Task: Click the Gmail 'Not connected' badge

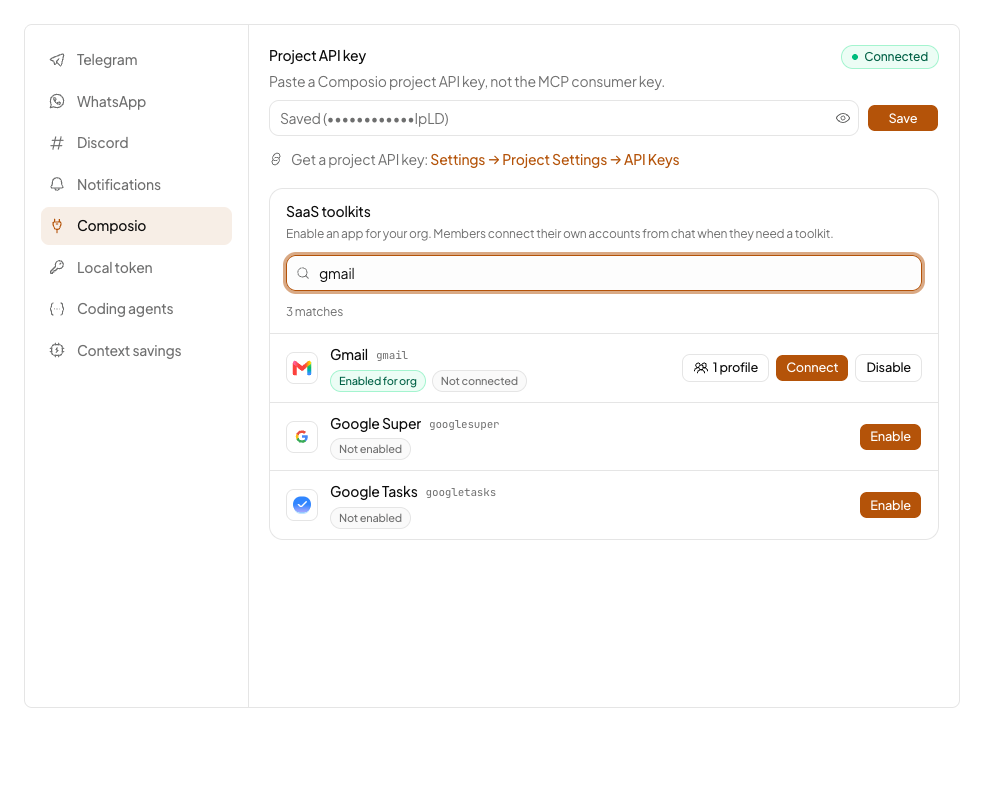Action: 479,381
